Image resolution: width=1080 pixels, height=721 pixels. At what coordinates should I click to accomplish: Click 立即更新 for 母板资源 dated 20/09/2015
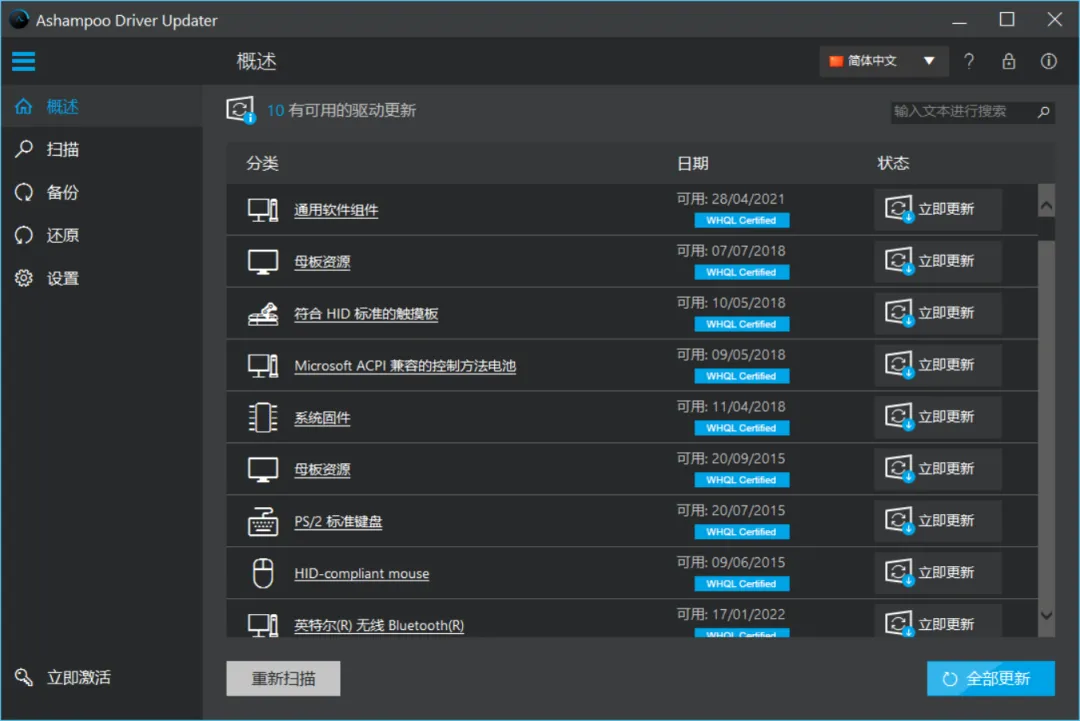937,468
